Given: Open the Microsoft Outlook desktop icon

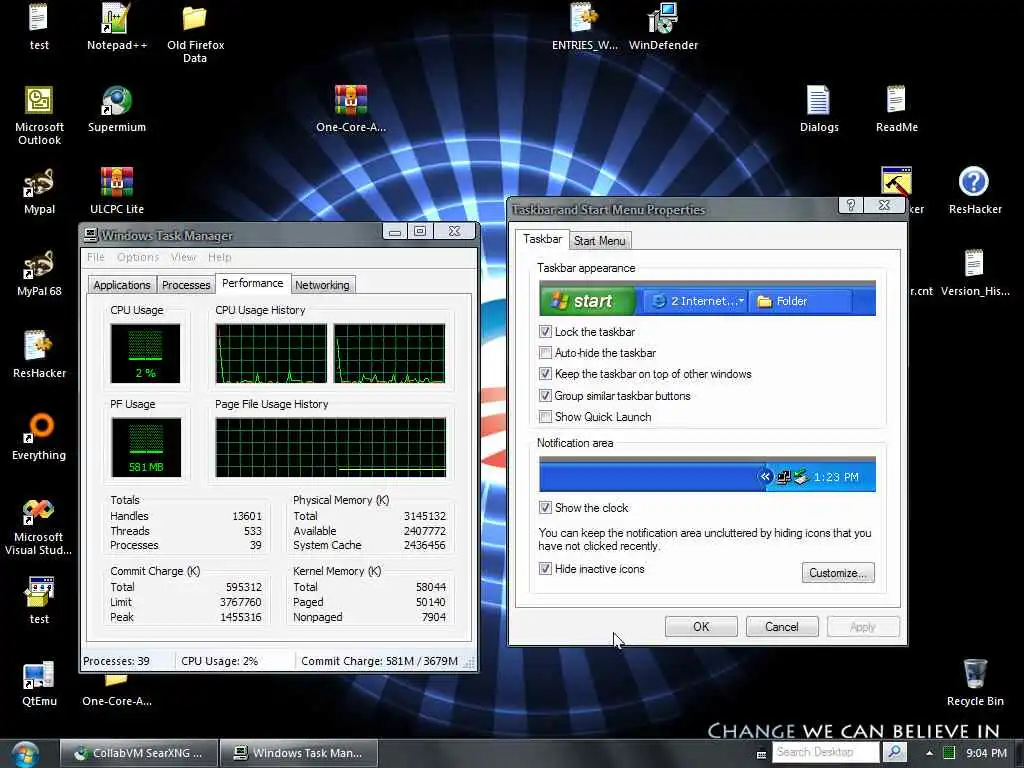Looking at the screenshot, I should pos(39,115).
